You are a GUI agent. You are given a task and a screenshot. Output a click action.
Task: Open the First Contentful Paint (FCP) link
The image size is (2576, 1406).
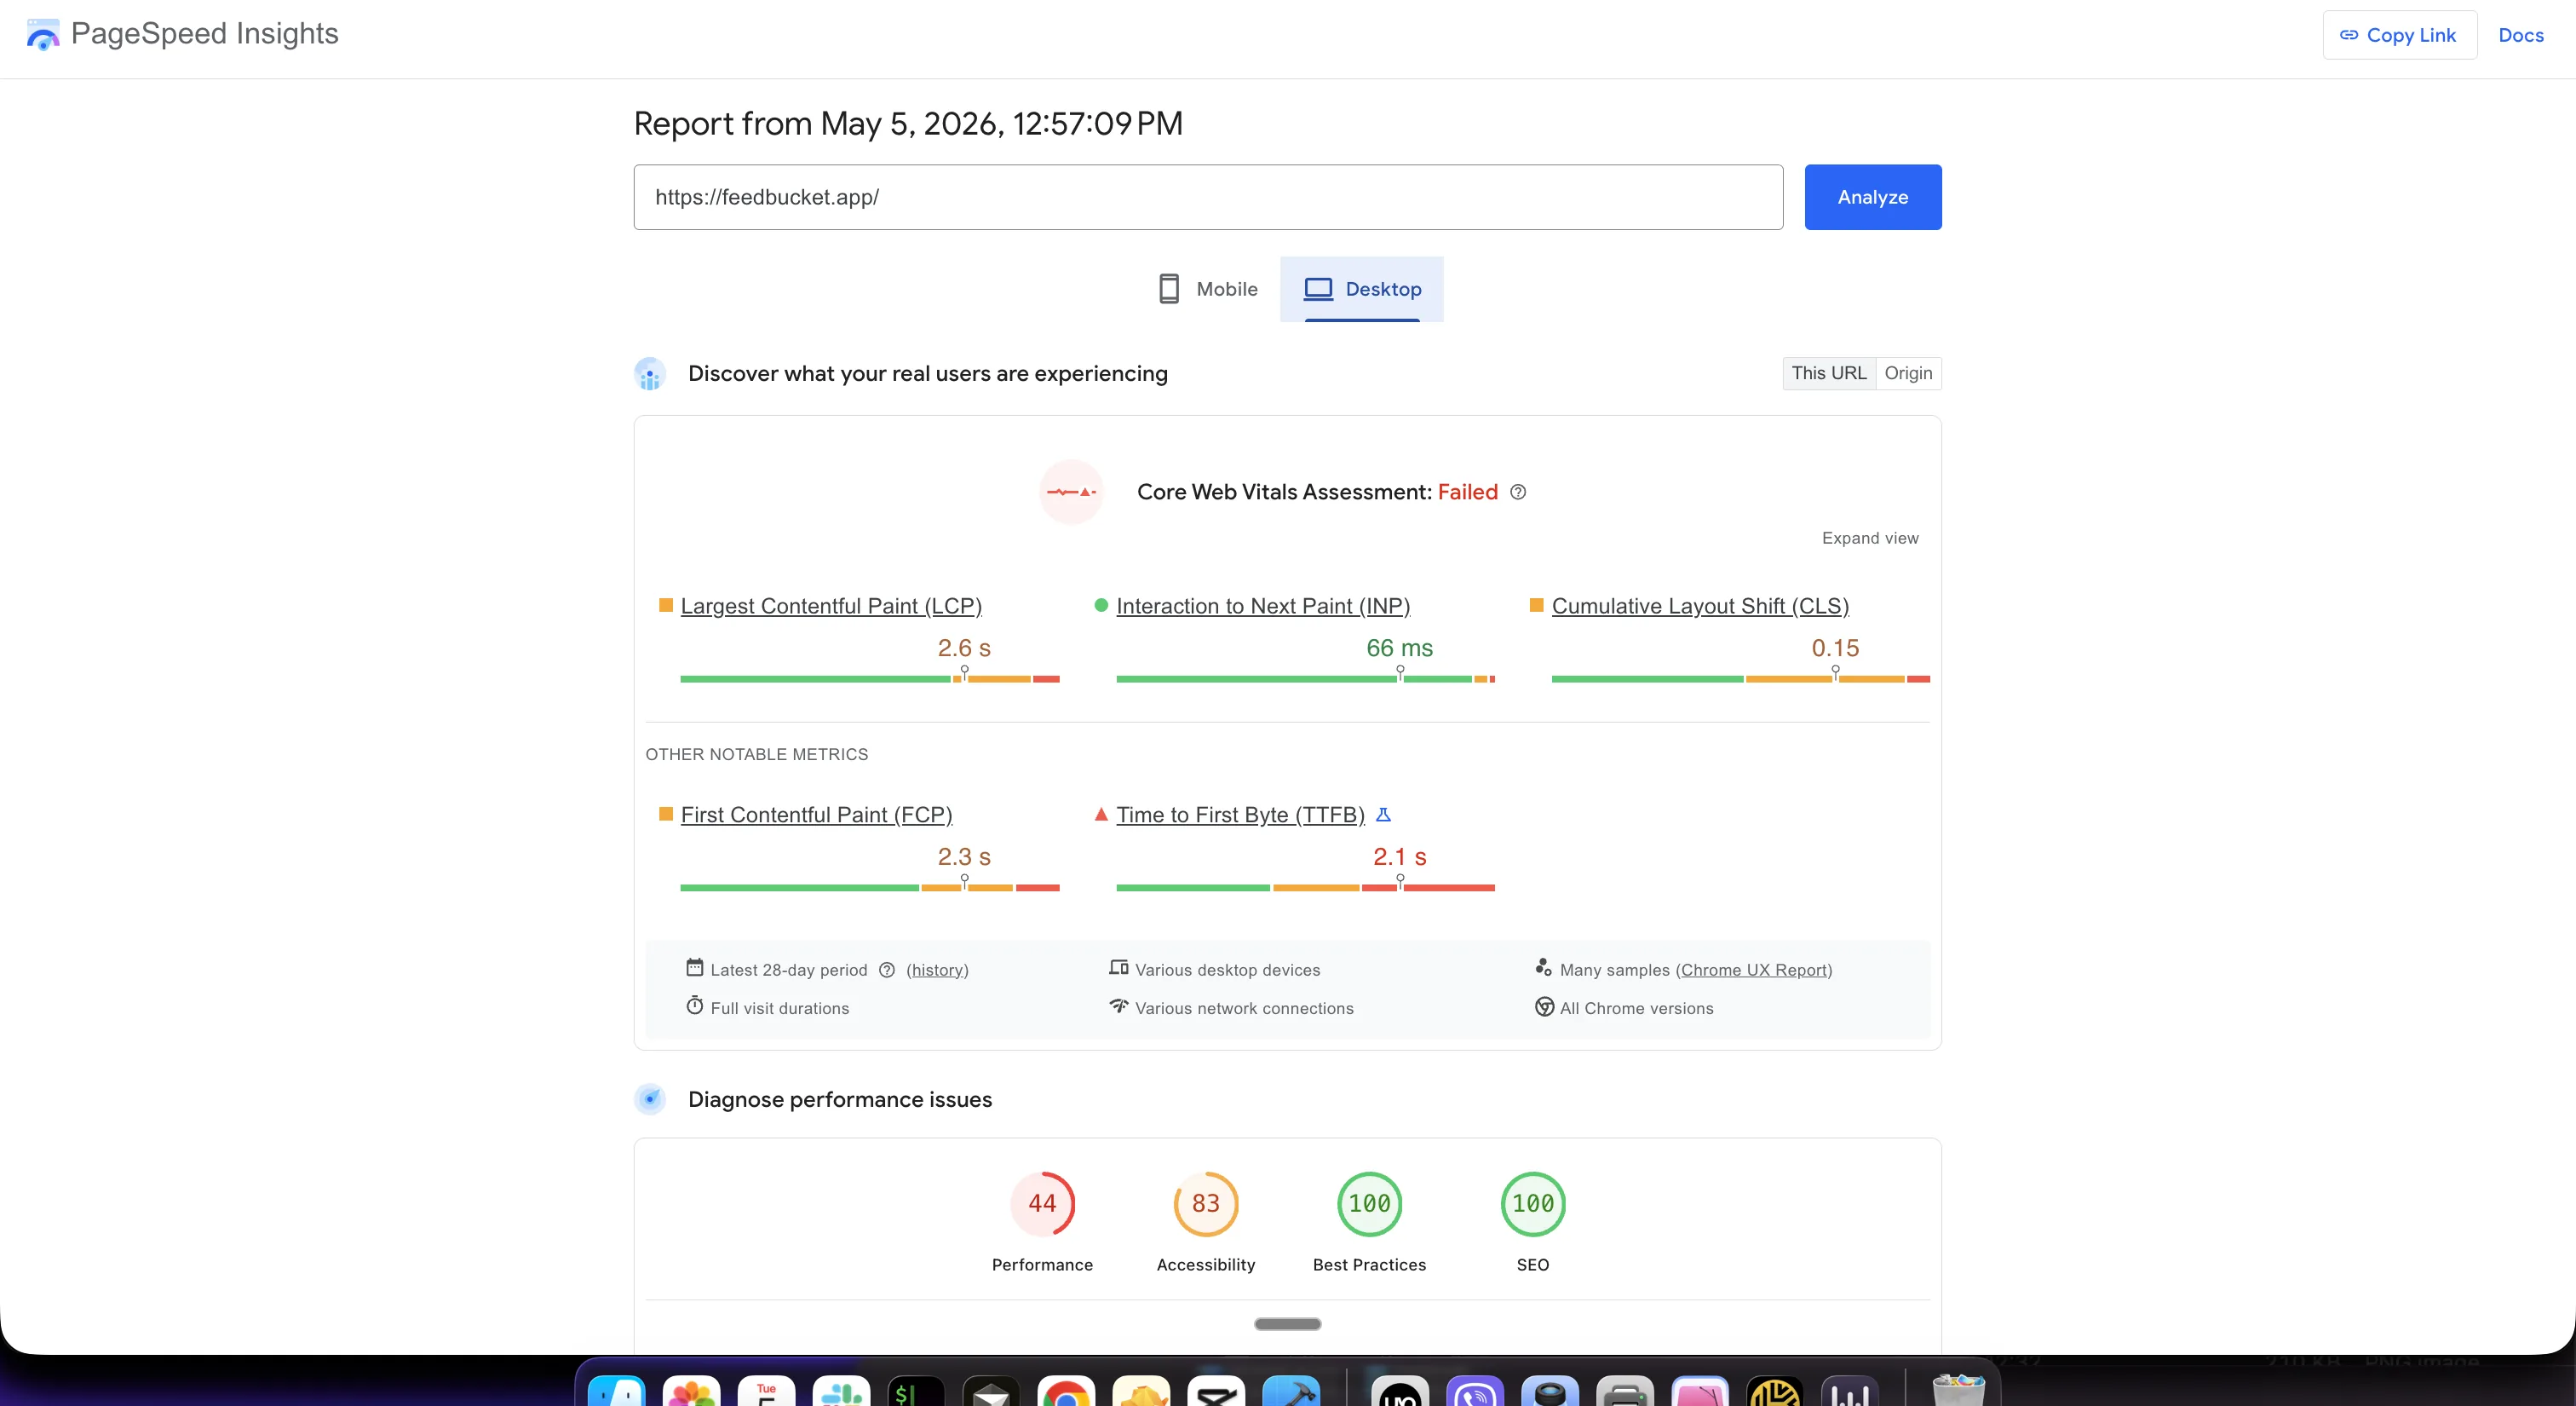[x=816, y=815]
